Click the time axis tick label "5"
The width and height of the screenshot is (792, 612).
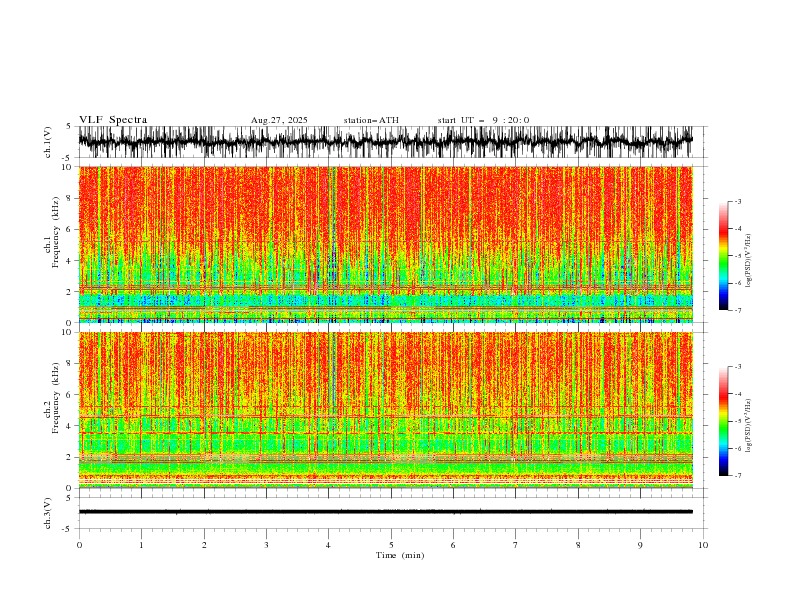[391, 545]
